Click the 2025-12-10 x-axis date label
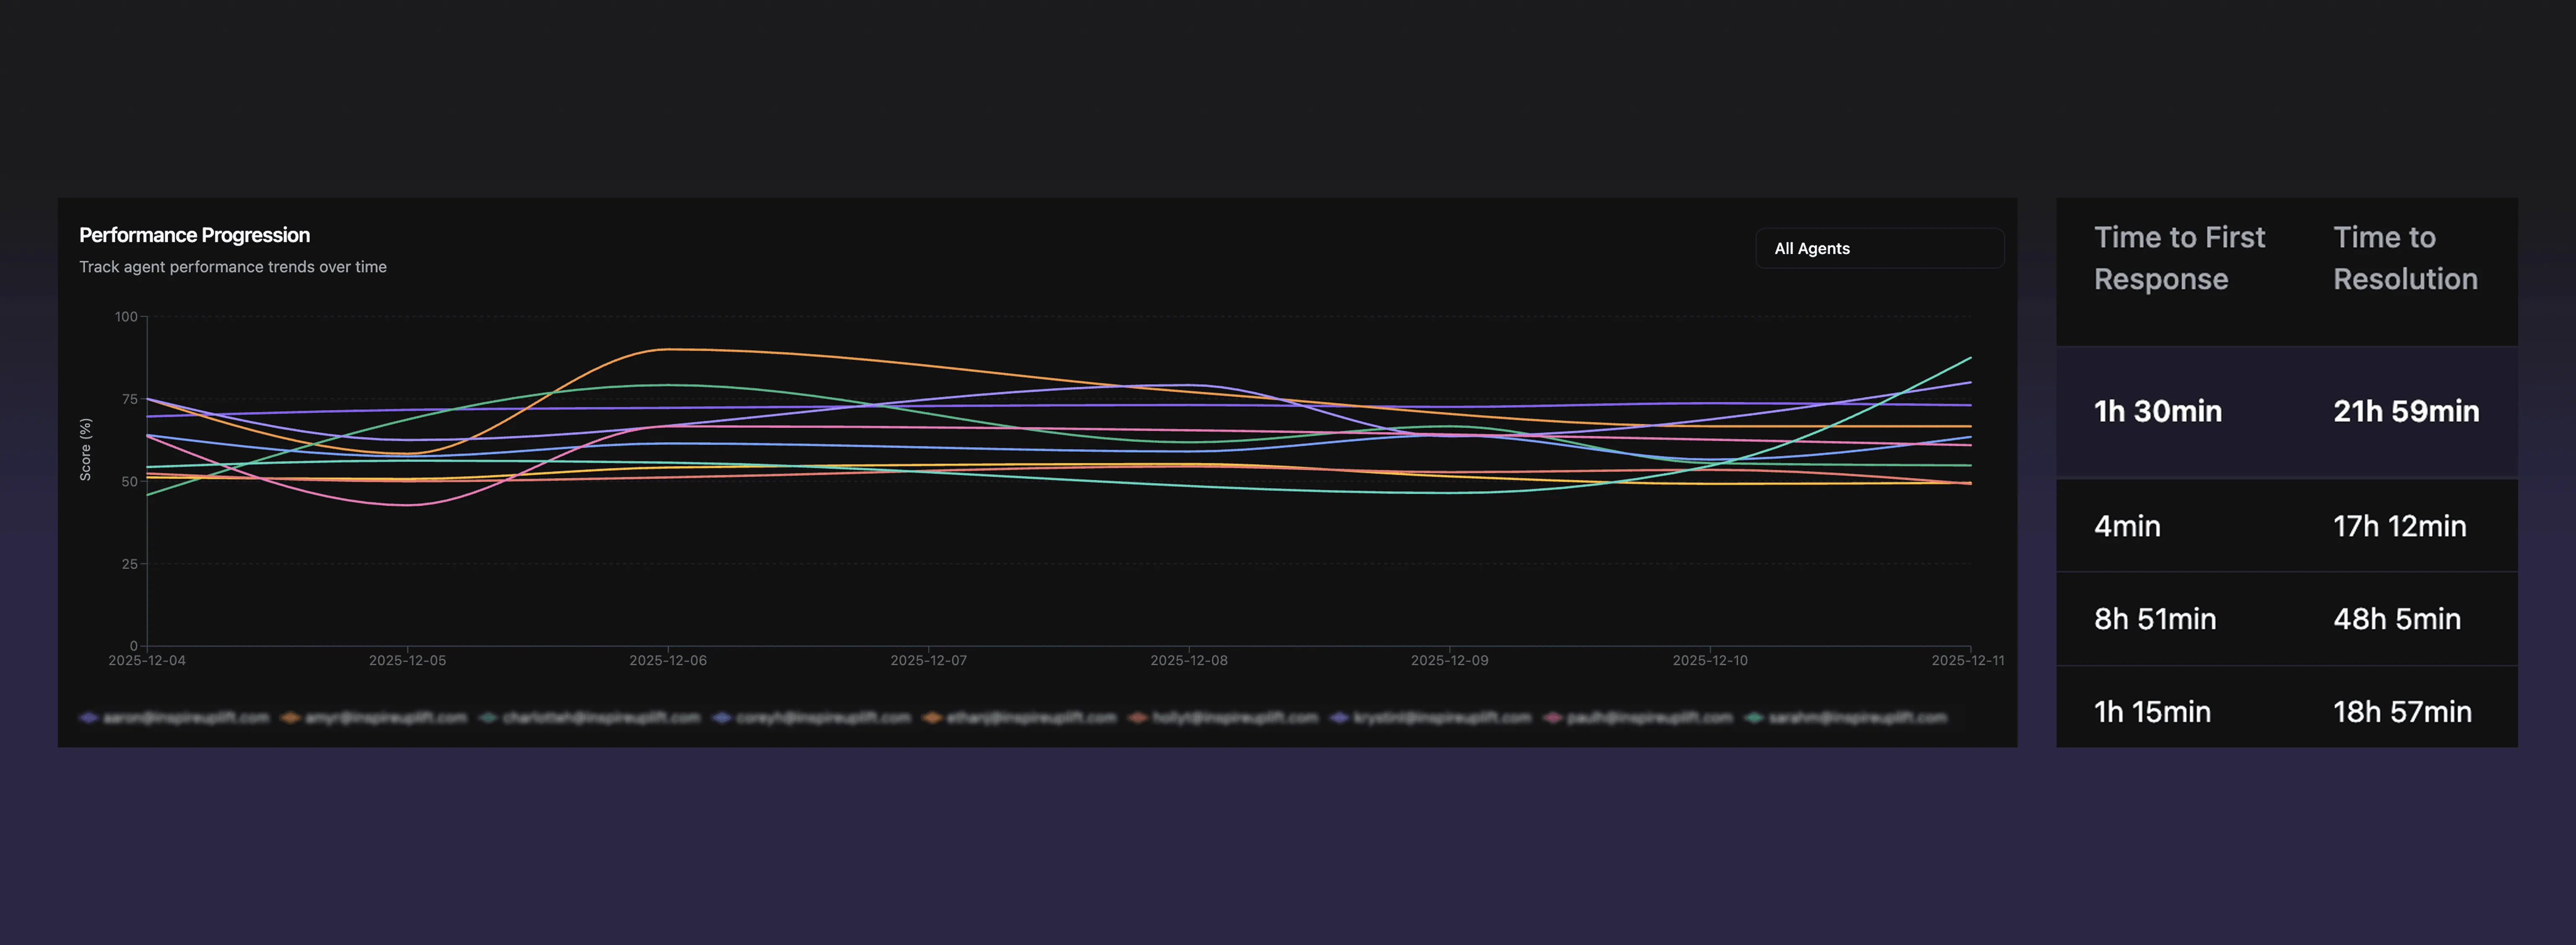The height and width of the screenshot is (945, 2576). (1710, 661)
